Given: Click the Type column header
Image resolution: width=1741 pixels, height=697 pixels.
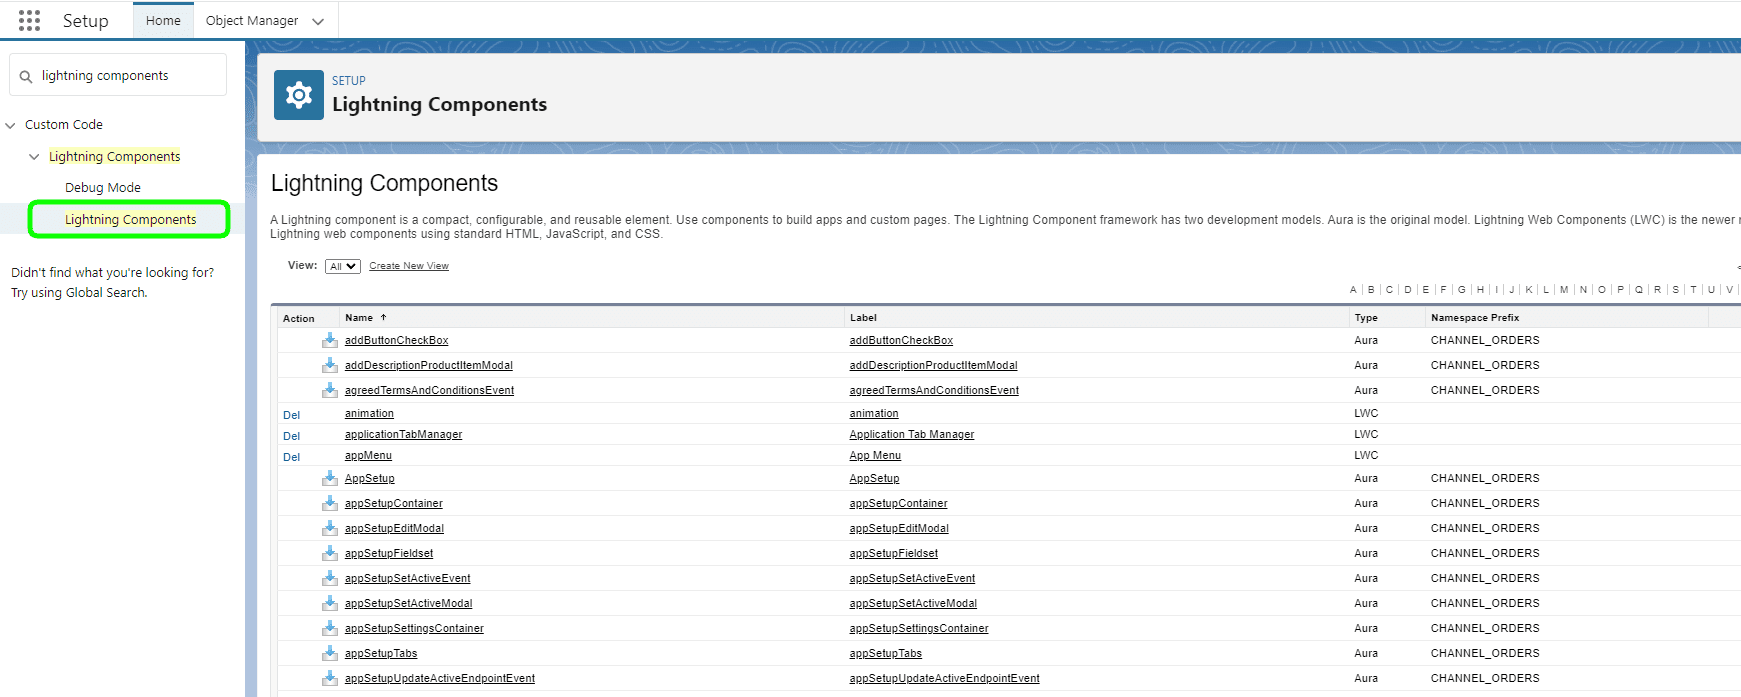Looking at the screenshot, I should [1366, 318].
